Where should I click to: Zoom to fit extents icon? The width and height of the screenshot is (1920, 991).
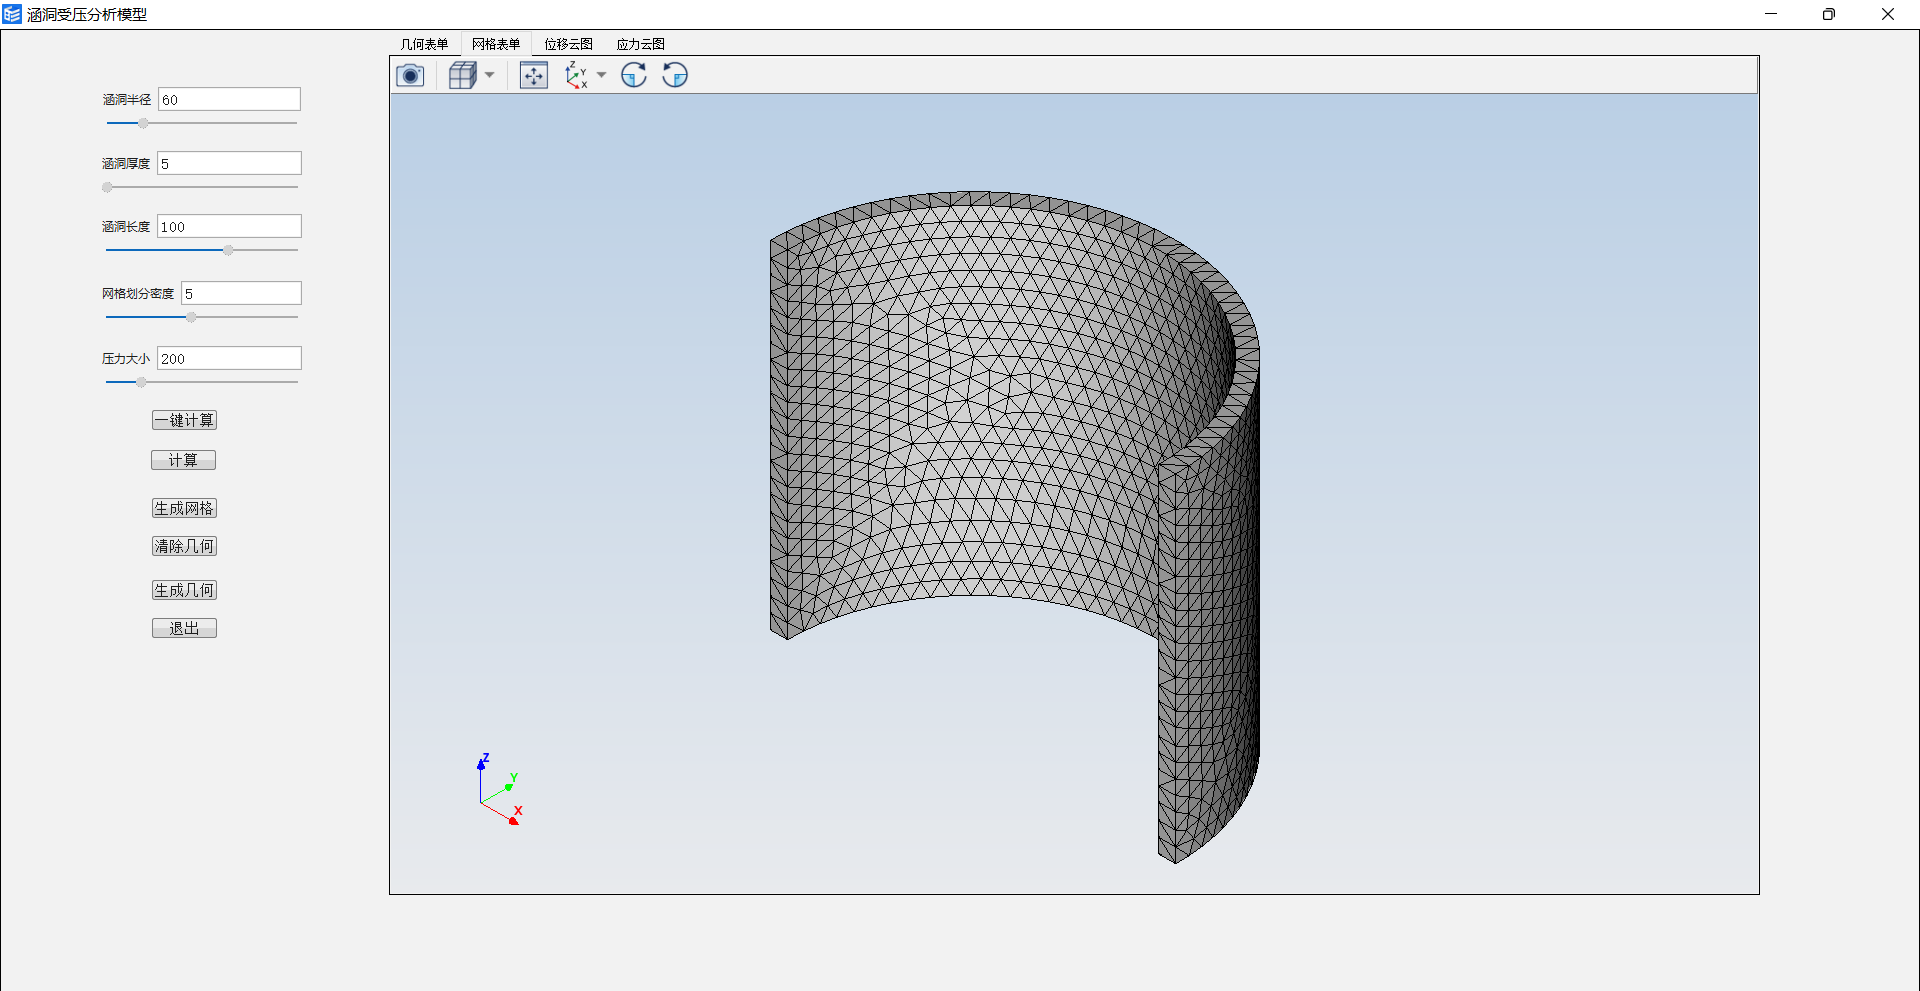(534, 75)
